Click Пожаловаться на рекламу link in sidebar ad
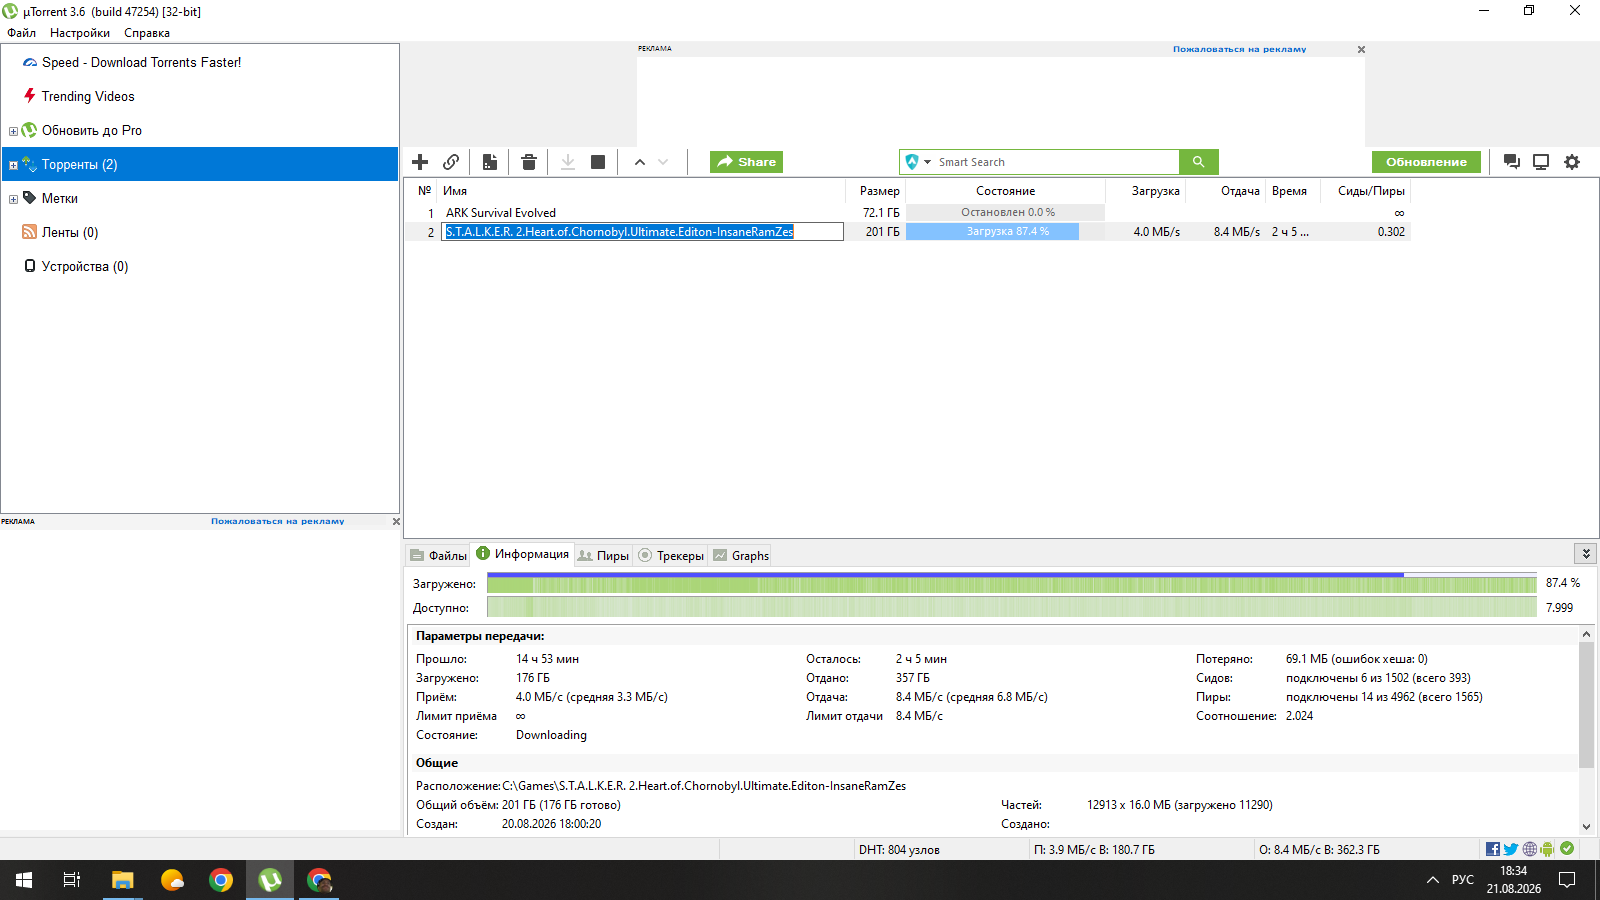 coord(277,521)
